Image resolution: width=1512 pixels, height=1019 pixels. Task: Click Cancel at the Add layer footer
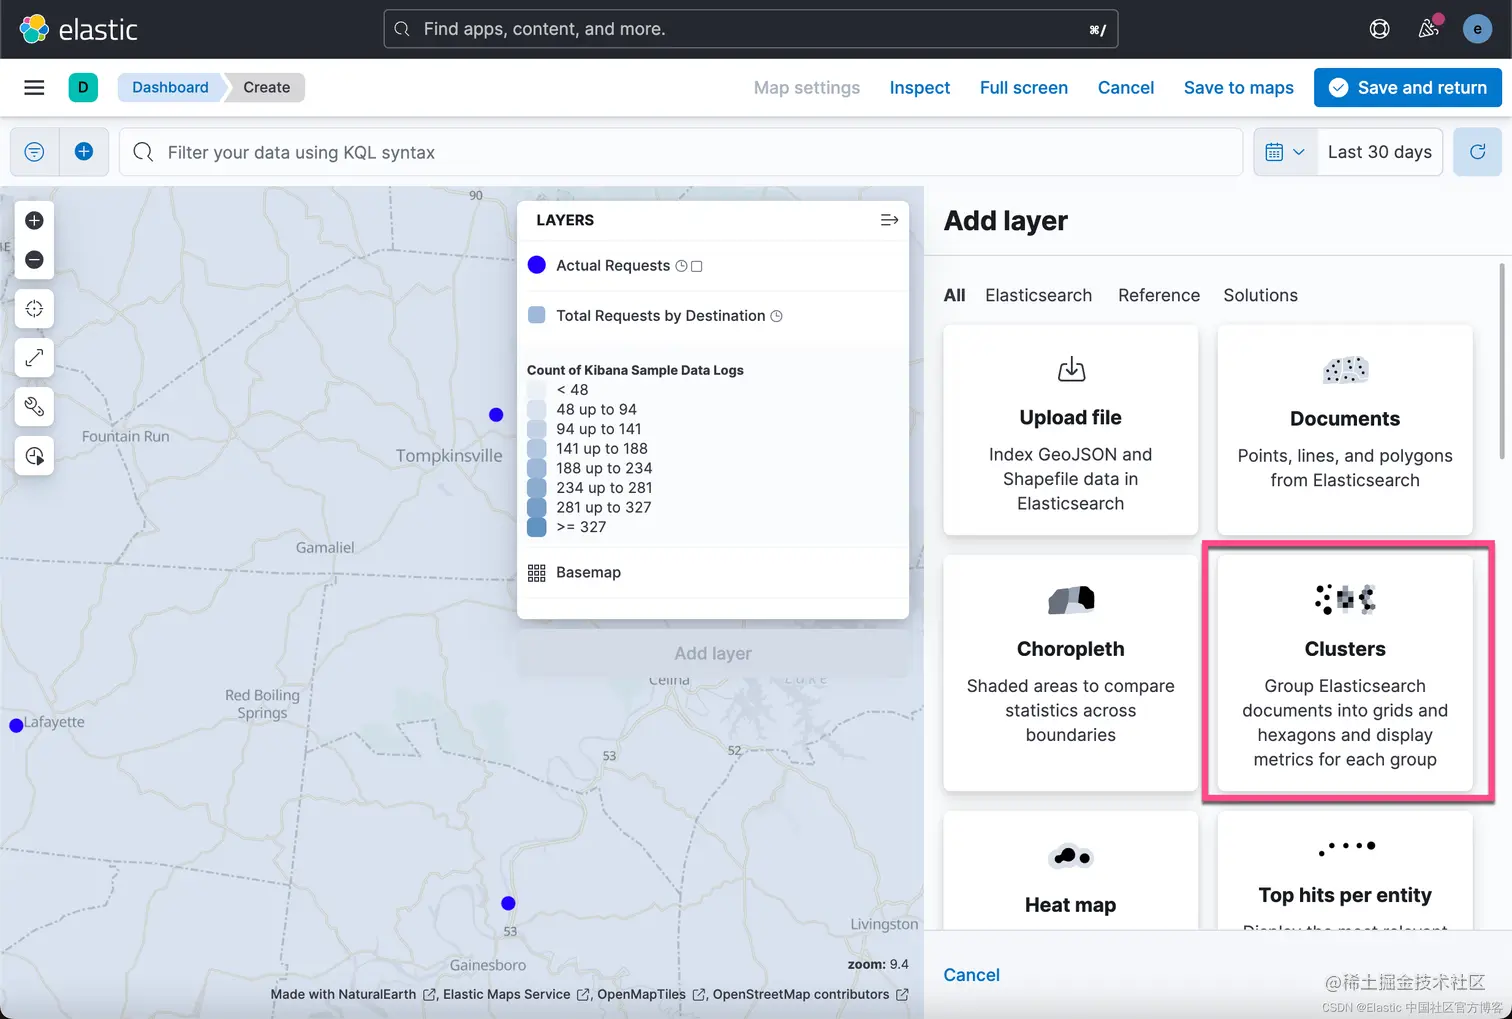972,975
